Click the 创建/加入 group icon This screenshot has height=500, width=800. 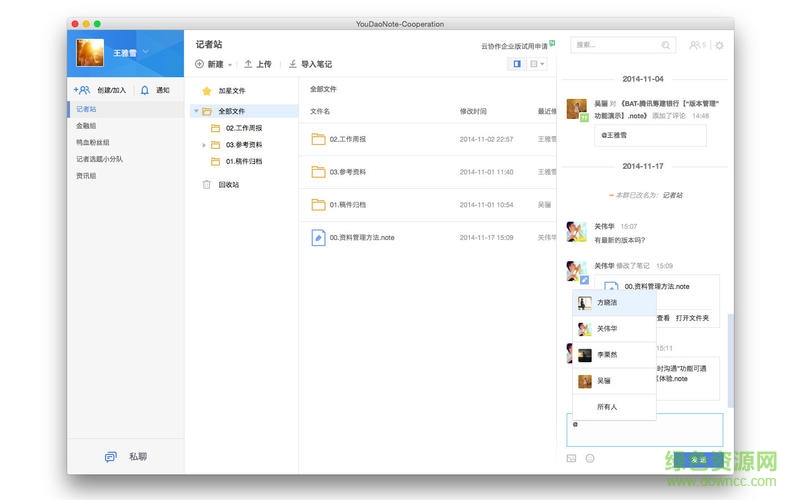tap(82, 90)
